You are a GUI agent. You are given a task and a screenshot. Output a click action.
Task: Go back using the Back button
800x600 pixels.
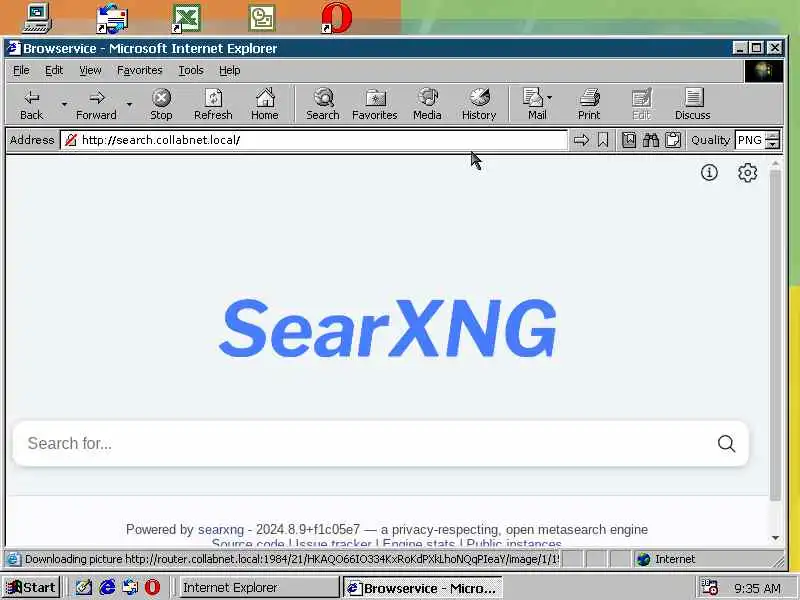coord(31,105)
